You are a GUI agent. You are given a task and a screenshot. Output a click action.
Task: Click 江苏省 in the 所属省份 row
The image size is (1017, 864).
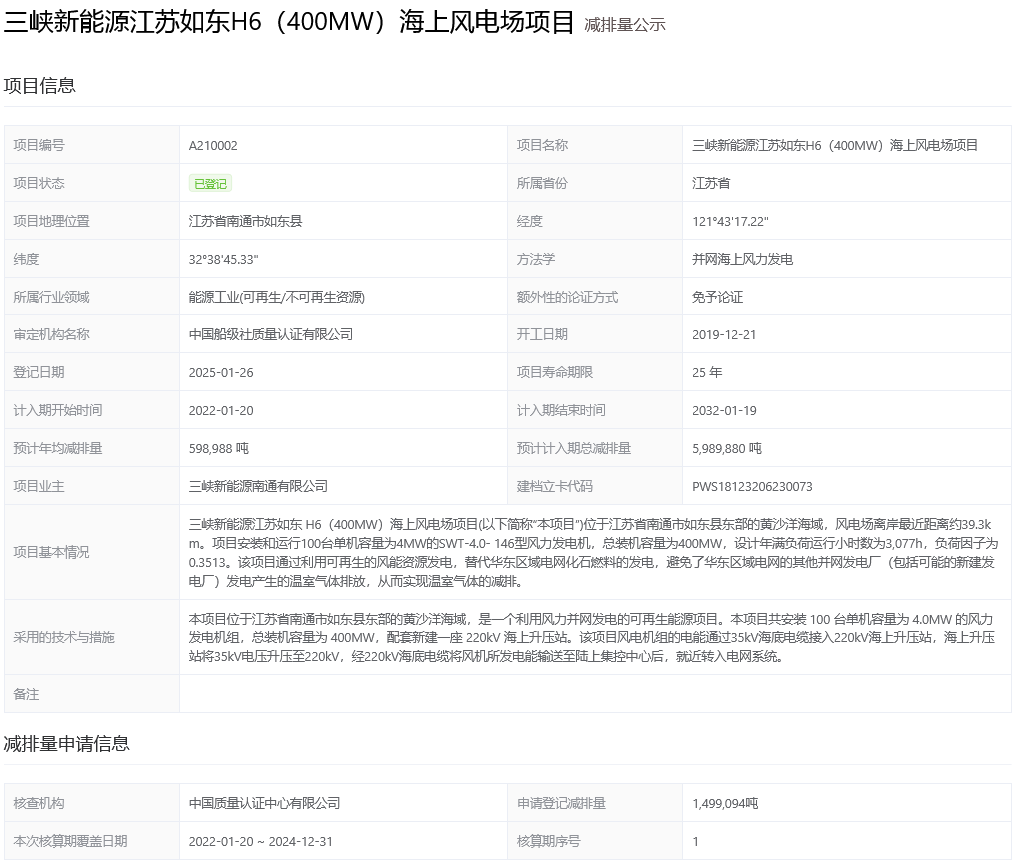(711, 184)
